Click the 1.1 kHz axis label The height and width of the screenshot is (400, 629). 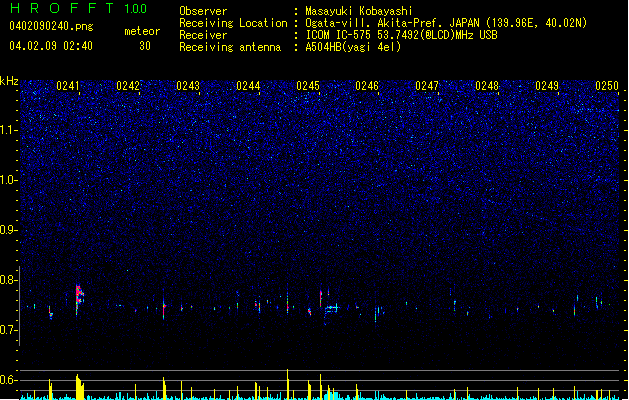[9, 130]
